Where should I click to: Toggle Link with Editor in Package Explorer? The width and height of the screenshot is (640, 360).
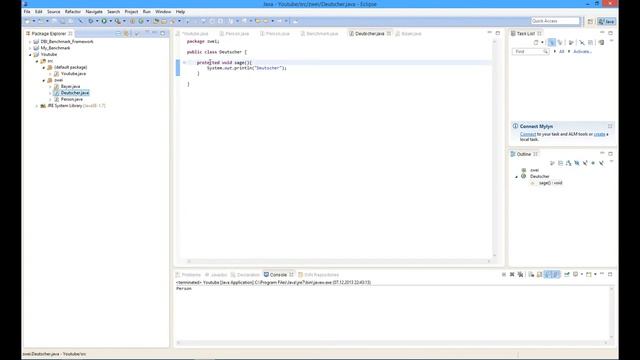[126, 33]
